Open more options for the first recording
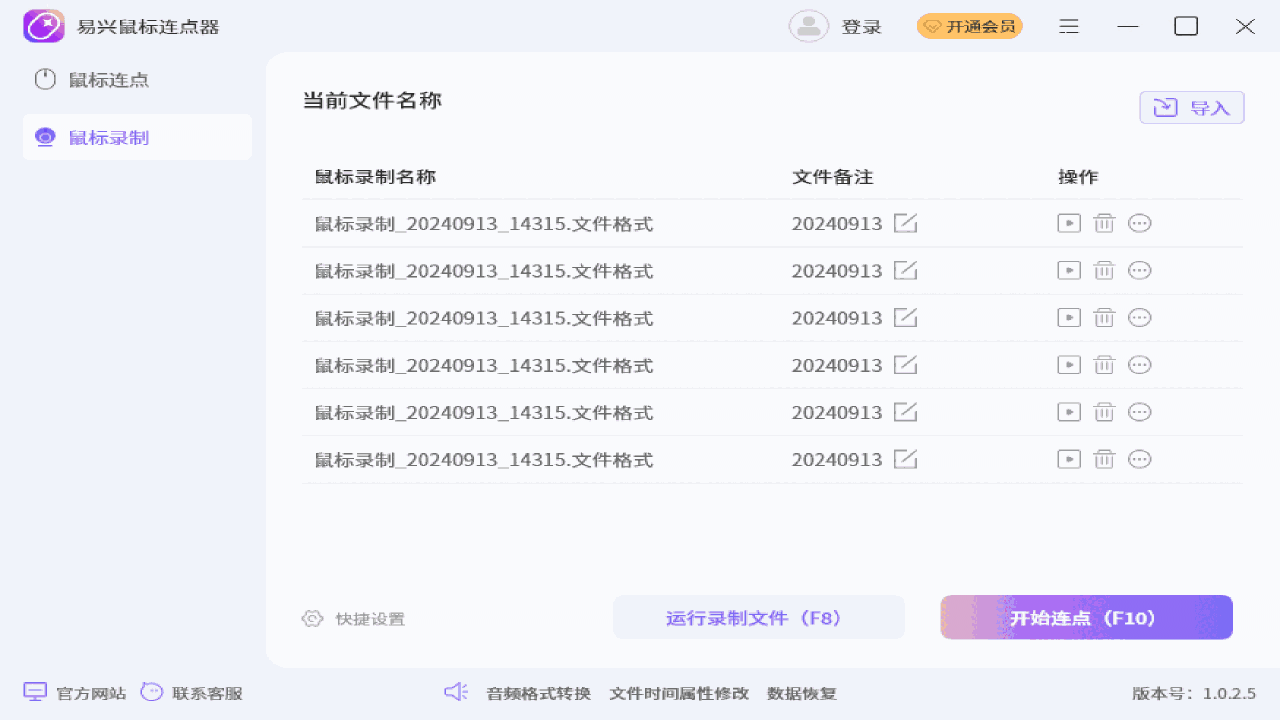 tap(1139, 223)
